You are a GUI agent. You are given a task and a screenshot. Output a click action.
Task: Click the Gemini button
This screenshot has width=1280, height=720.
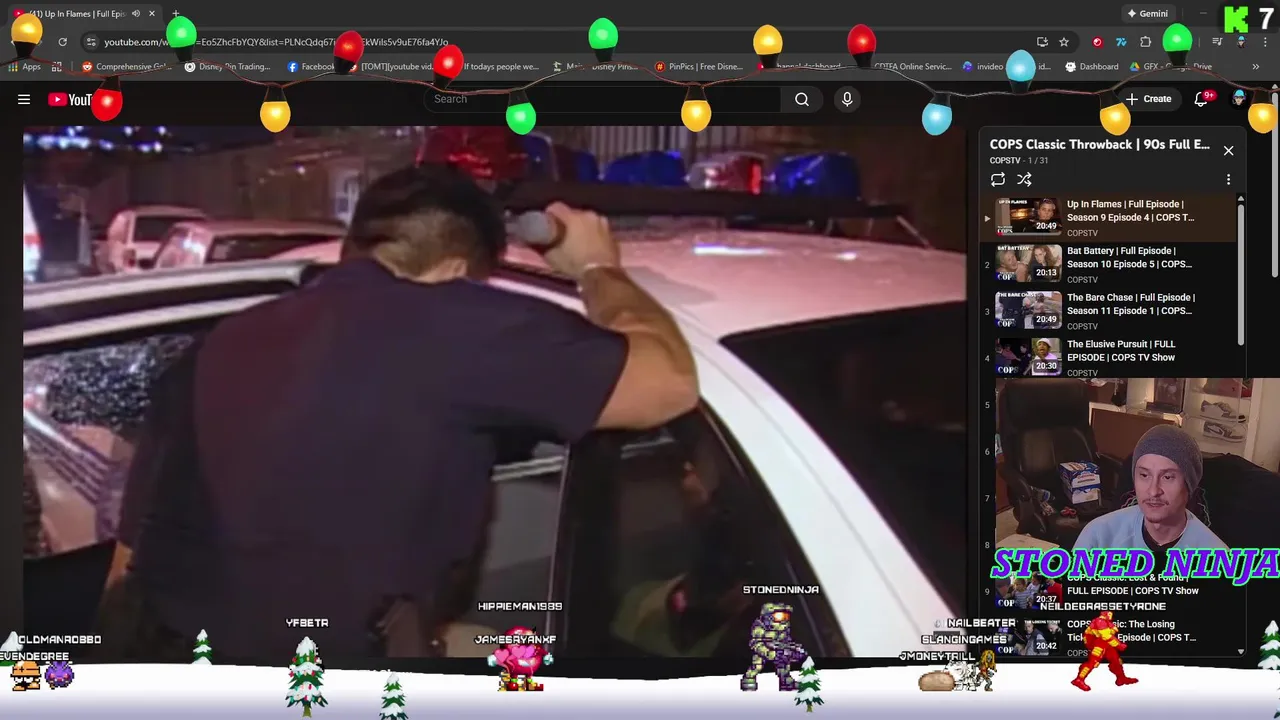pyautogui.click(x=1147, y=14)
